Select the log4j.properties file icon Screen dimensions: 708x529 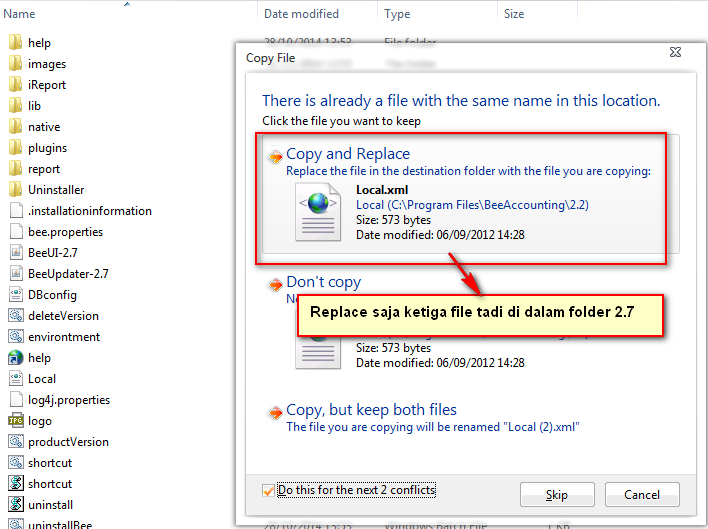(16, 399)
